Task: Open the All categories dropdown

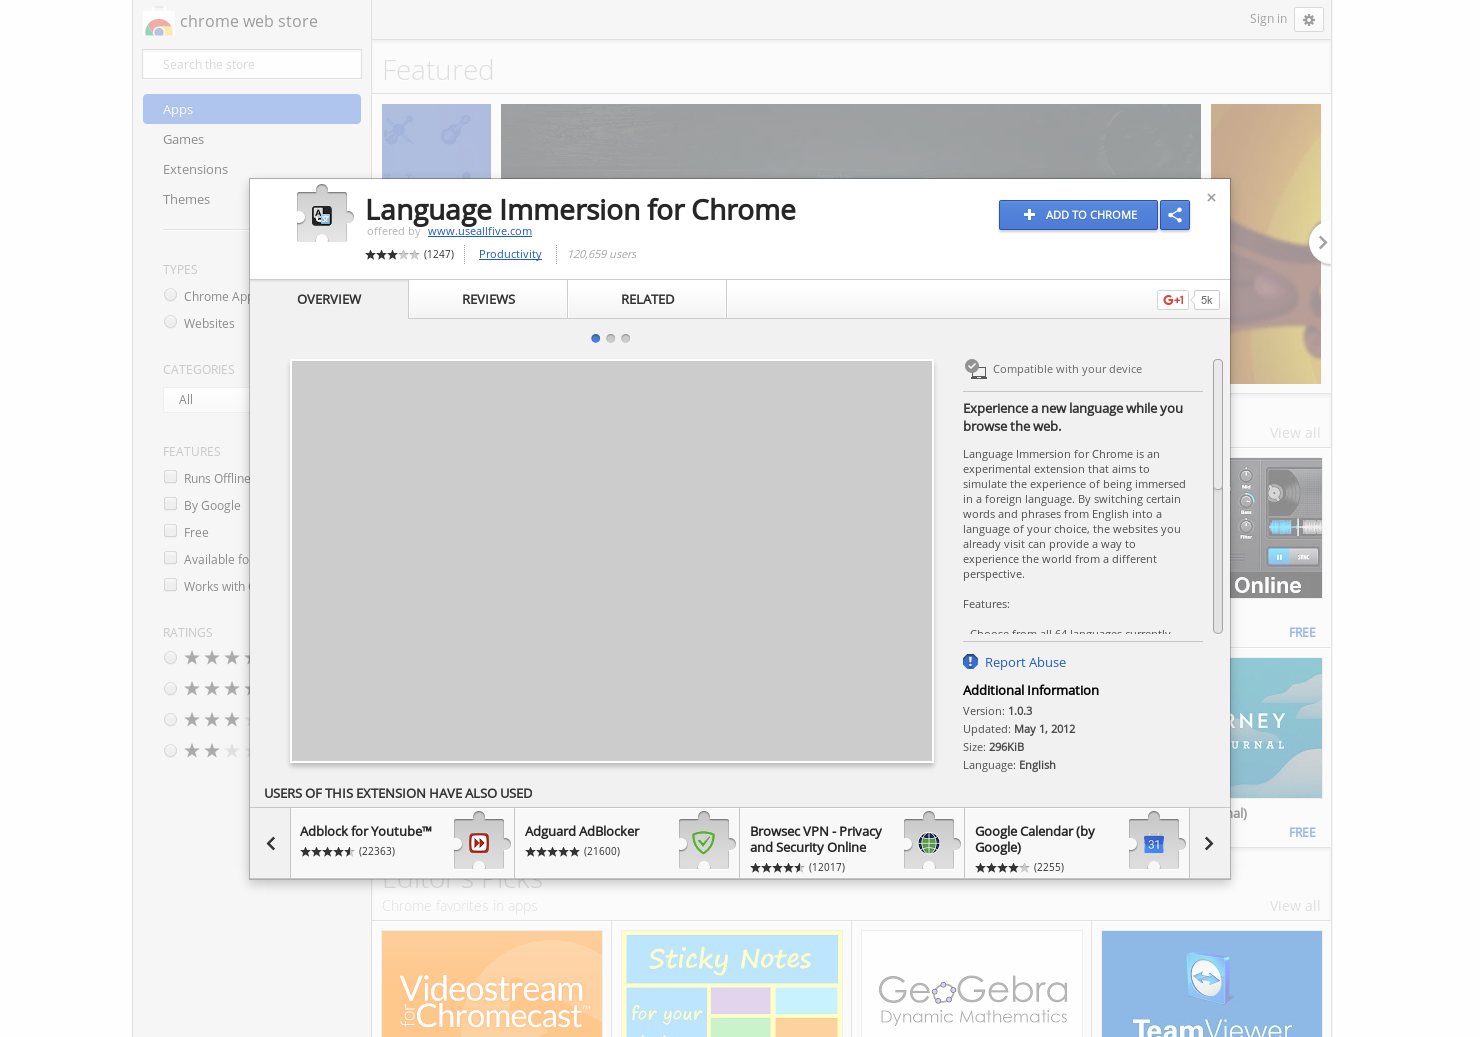Action: [206, 399]
